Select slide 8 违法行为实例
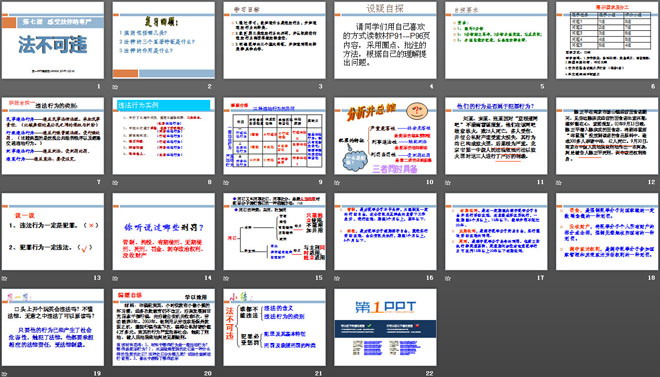Viewport: 660px width, 377px height. [163, 136]
